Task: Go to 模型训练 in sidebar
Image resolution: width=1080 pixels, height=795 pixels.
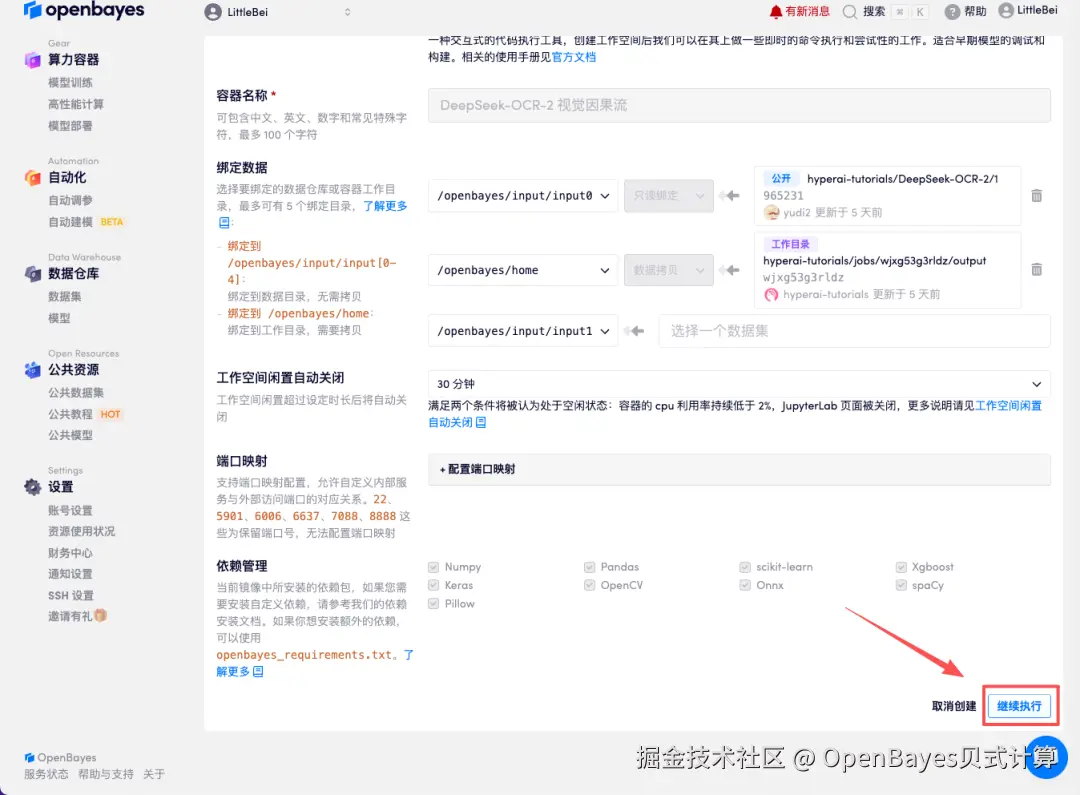Action: [x=70, y=83]
